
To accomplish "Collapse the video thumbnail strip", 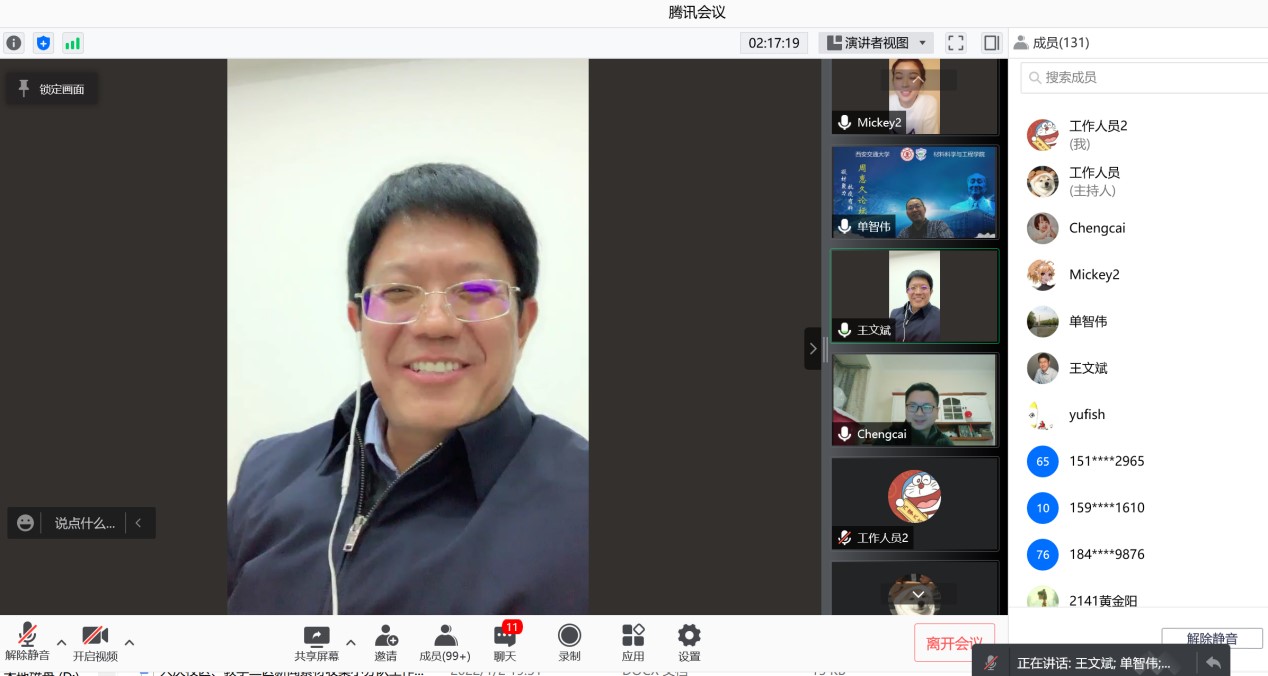I will [812, 349].
